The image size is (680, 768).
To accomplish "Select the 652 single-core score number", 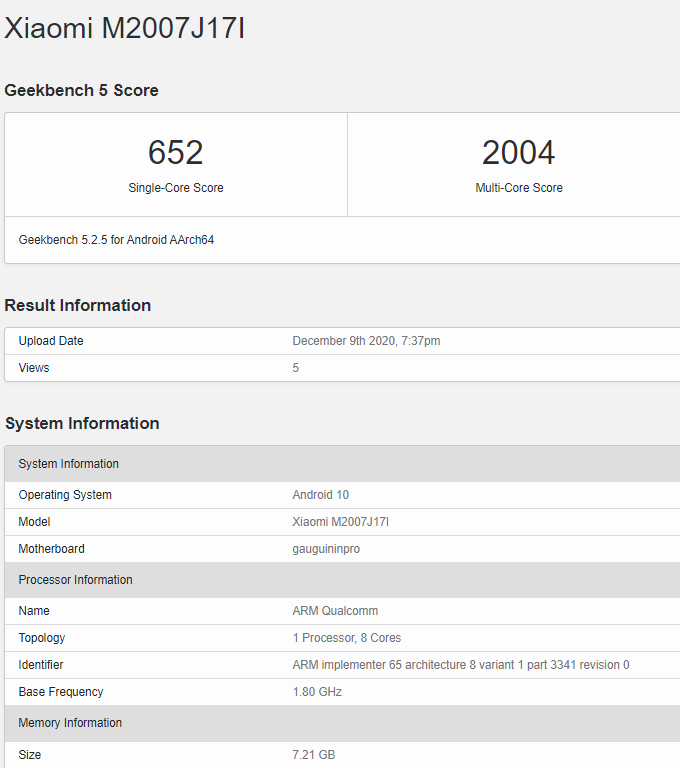I will pos(176,153).
